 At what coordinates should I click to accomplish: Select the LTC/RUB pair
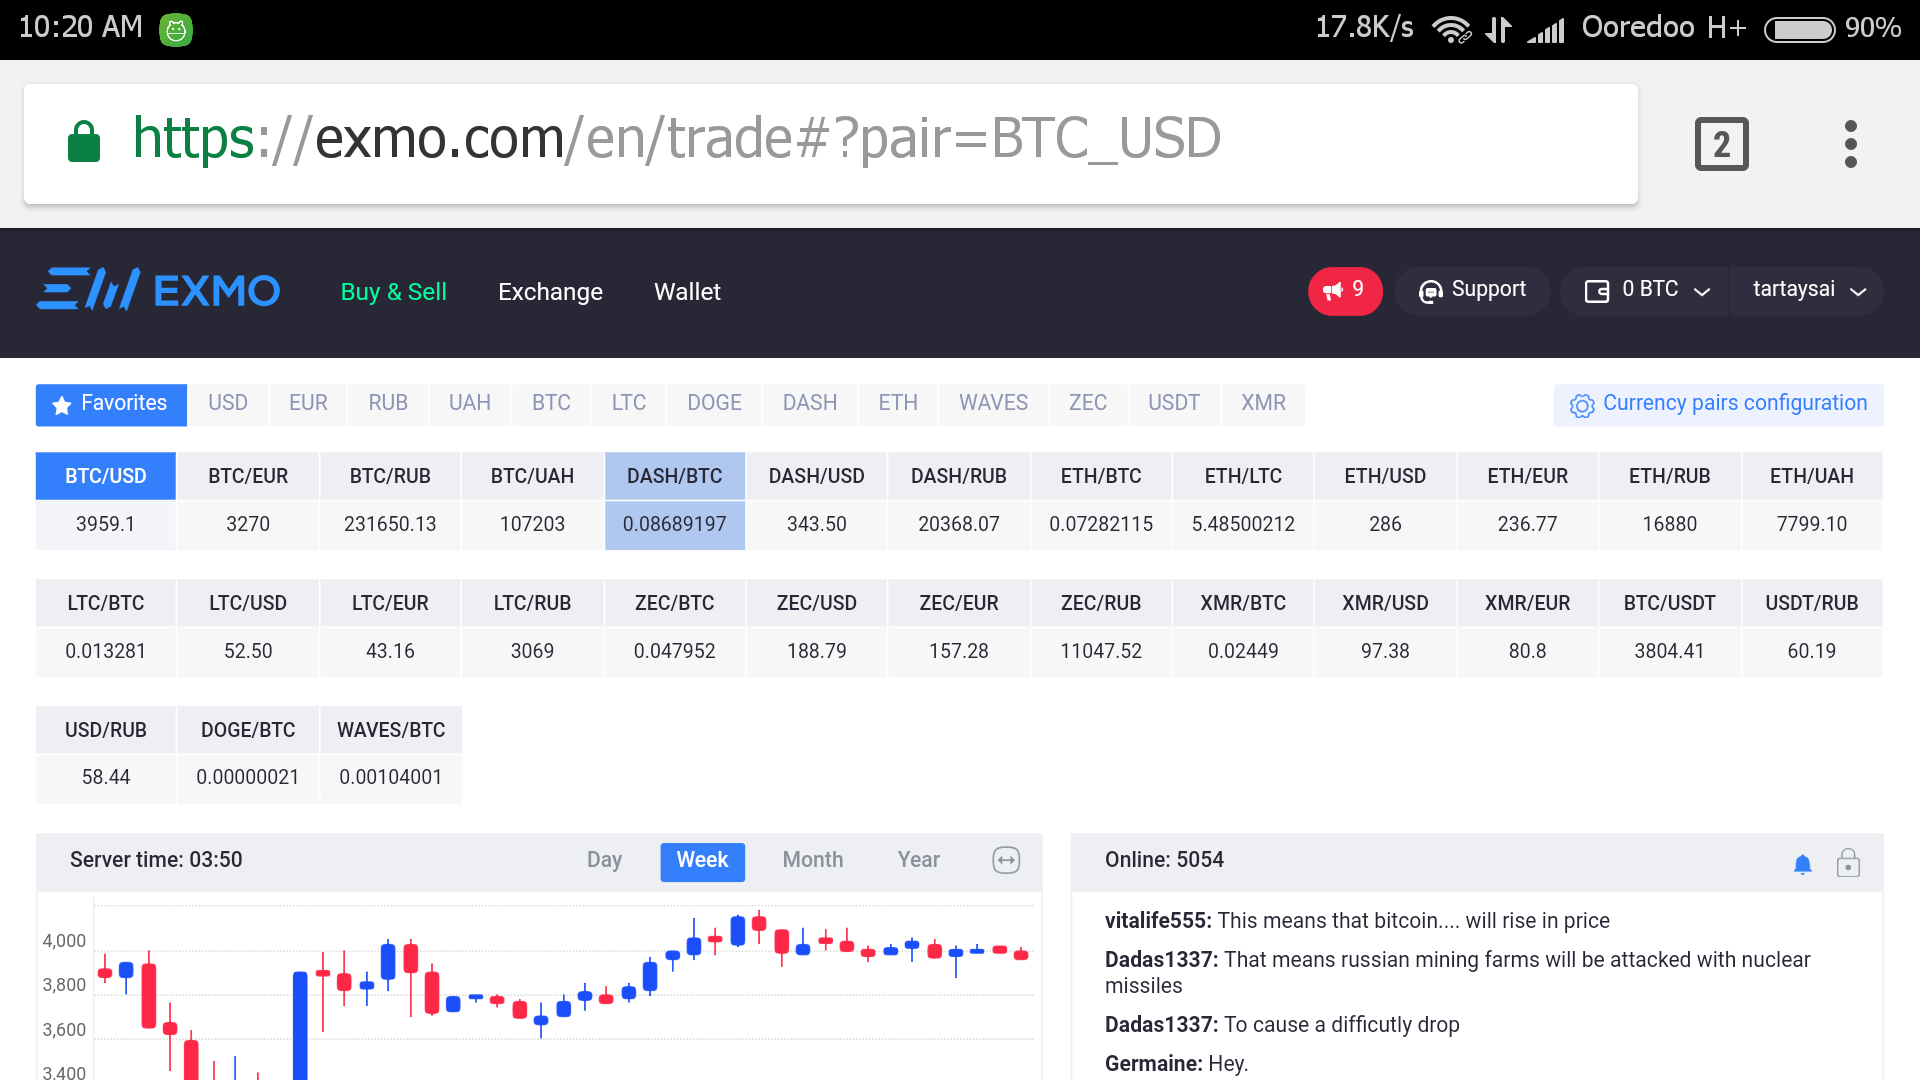click(x=532, y=627)
